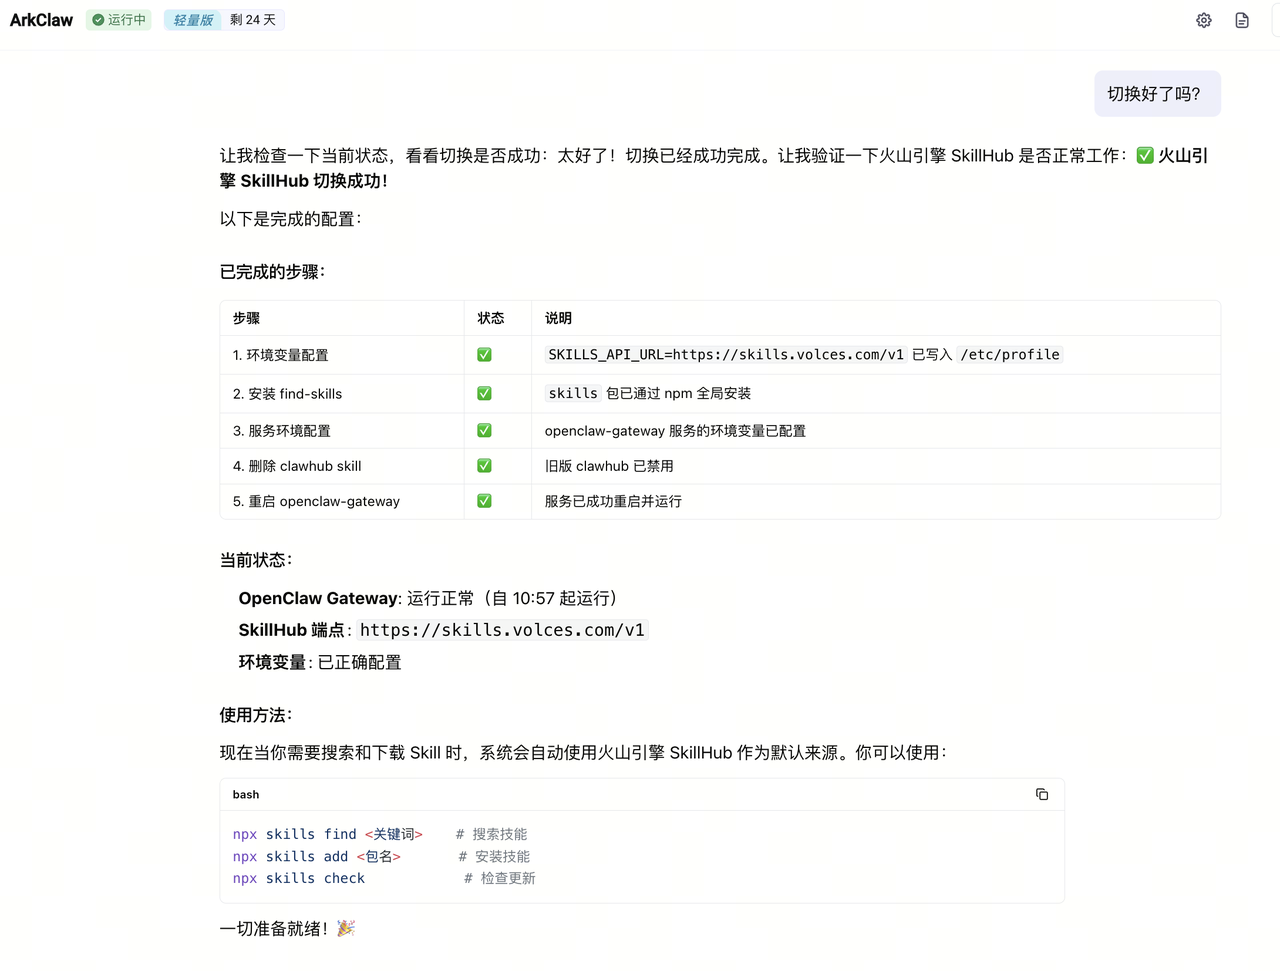The width and height of the screenshot is (1280, 971).
Task: Click the bash language label
Action: 246,795
